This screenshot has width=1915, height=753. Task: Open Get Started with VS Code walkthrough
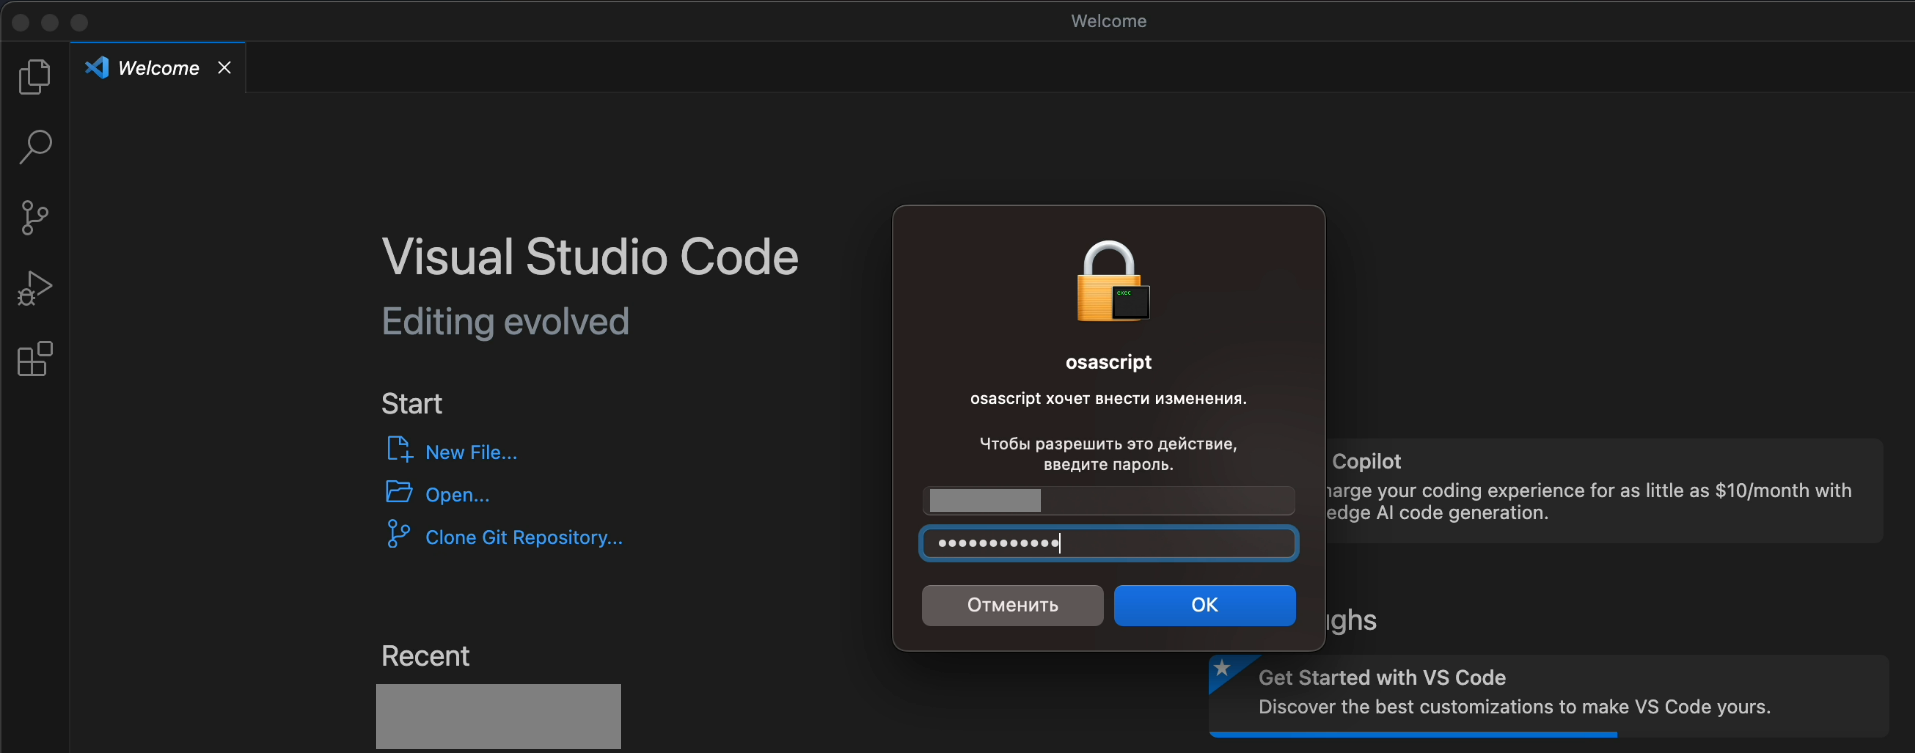pos(1548,696)
